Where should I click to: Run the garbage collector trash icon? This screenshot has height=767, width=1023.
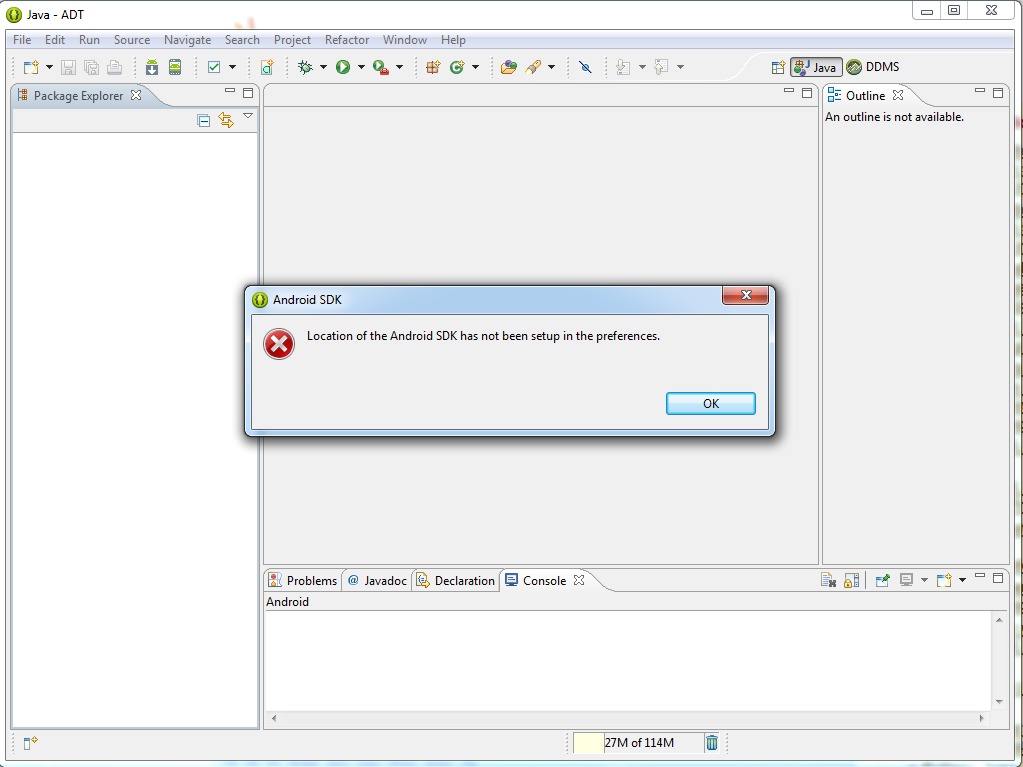click(x=712, y=742)
